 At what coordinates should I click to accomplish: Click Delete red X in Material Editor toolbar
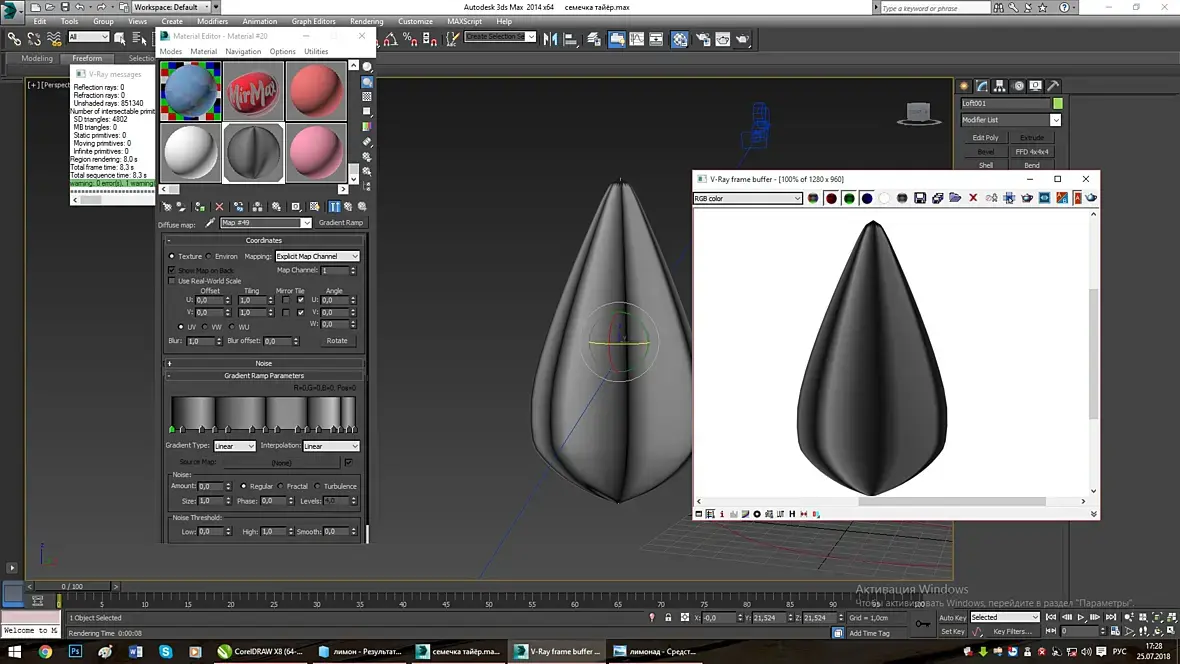coord(219,206)
